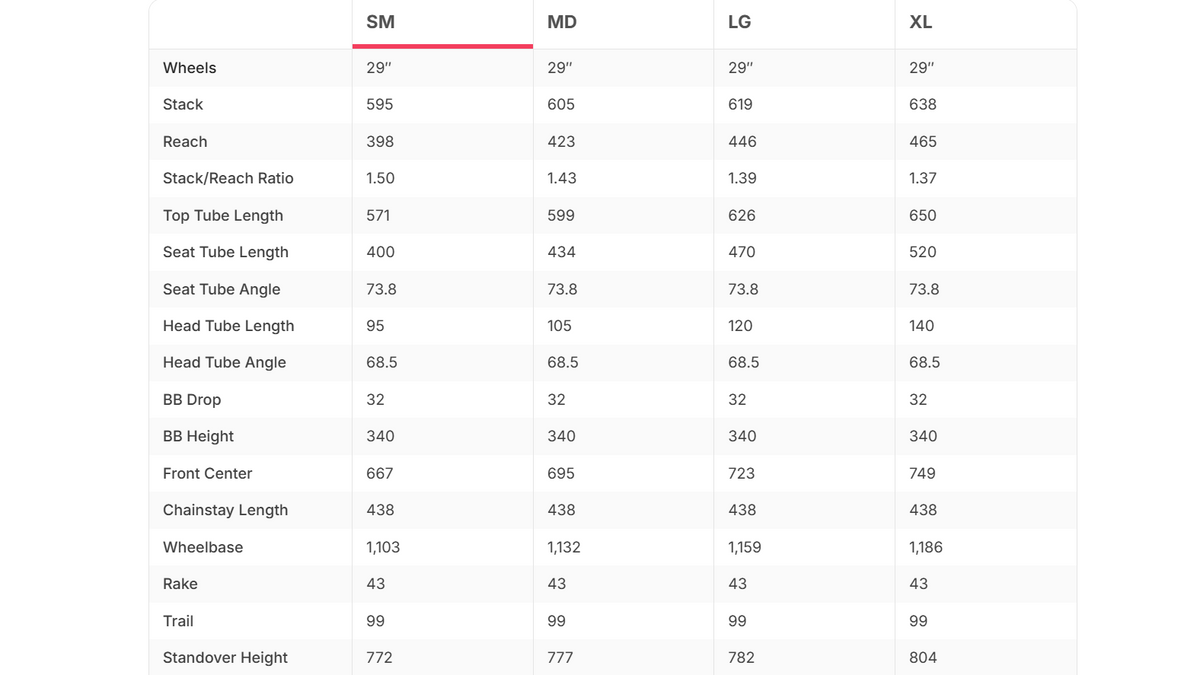The height and width of the screenshot is (675, 1200).
Task: Click the MD Front Center value 695
Action: [561, 473]
